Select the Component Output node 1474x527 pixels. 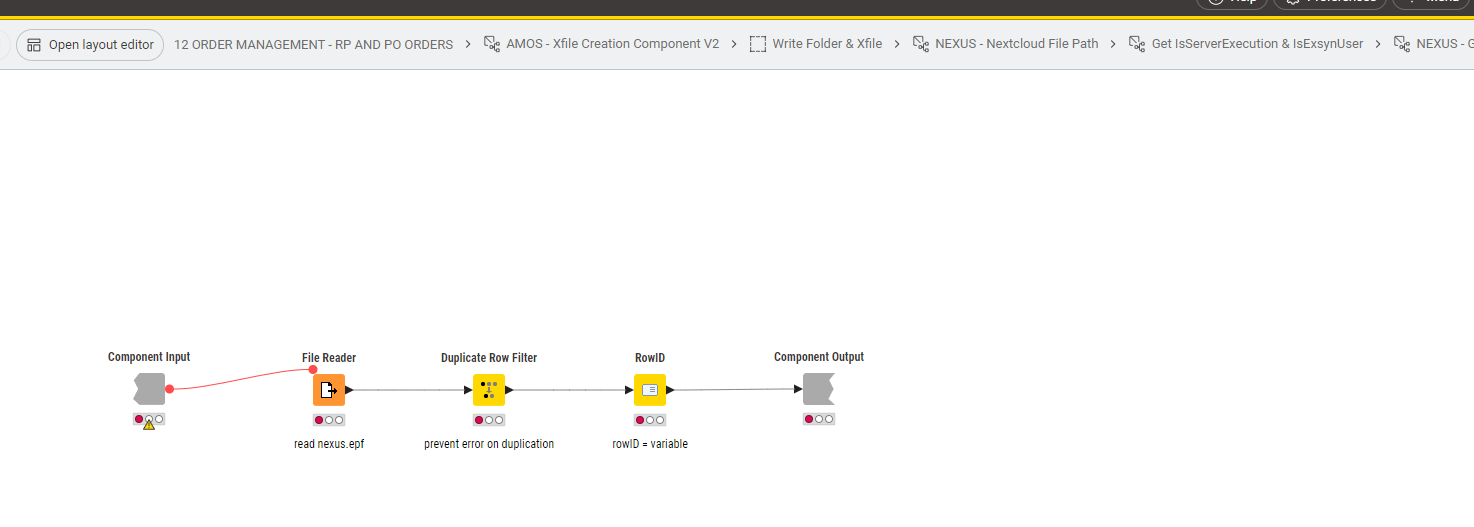pyautogui.click(x=818, y=389)
